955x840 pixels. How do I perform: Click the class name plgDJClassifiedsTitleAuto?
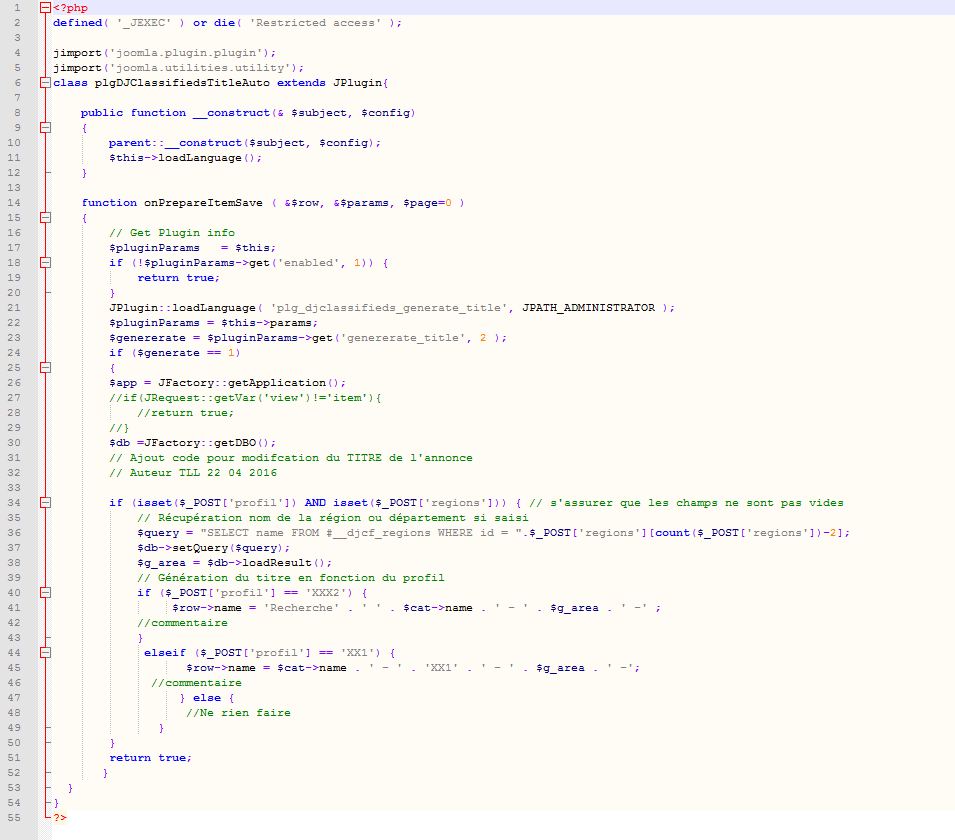pyautogui.click(x=182, y=83)
